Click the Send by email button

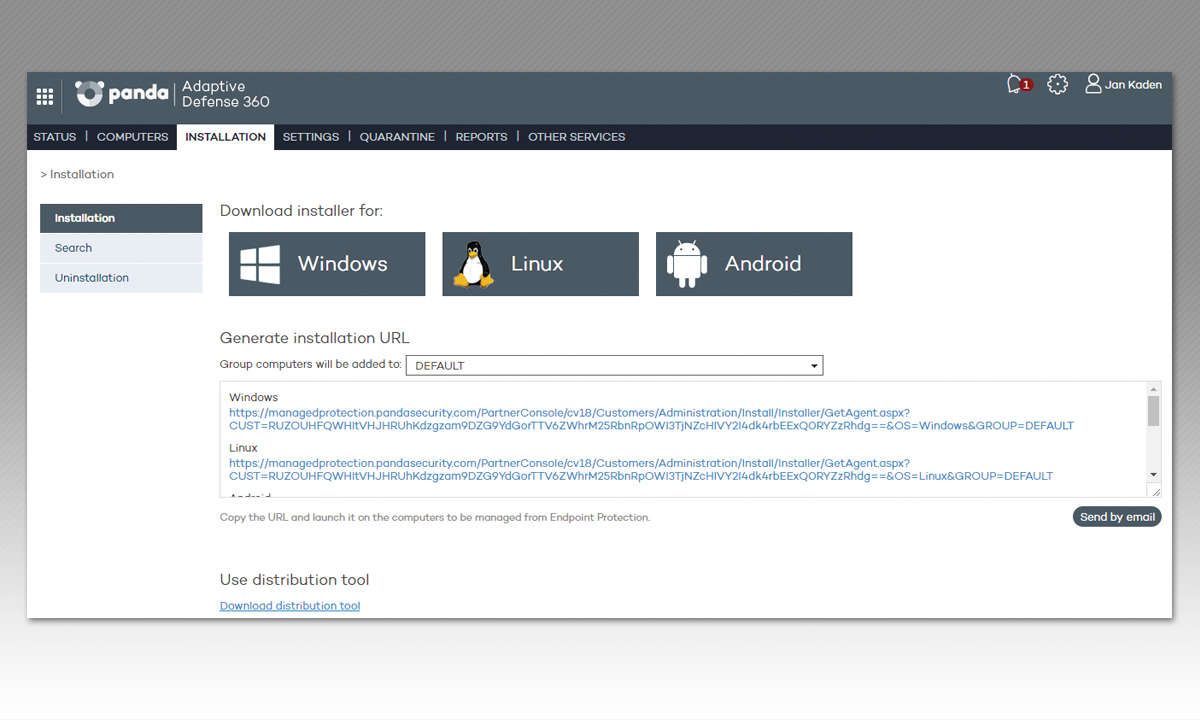(x=1117, y=517)
